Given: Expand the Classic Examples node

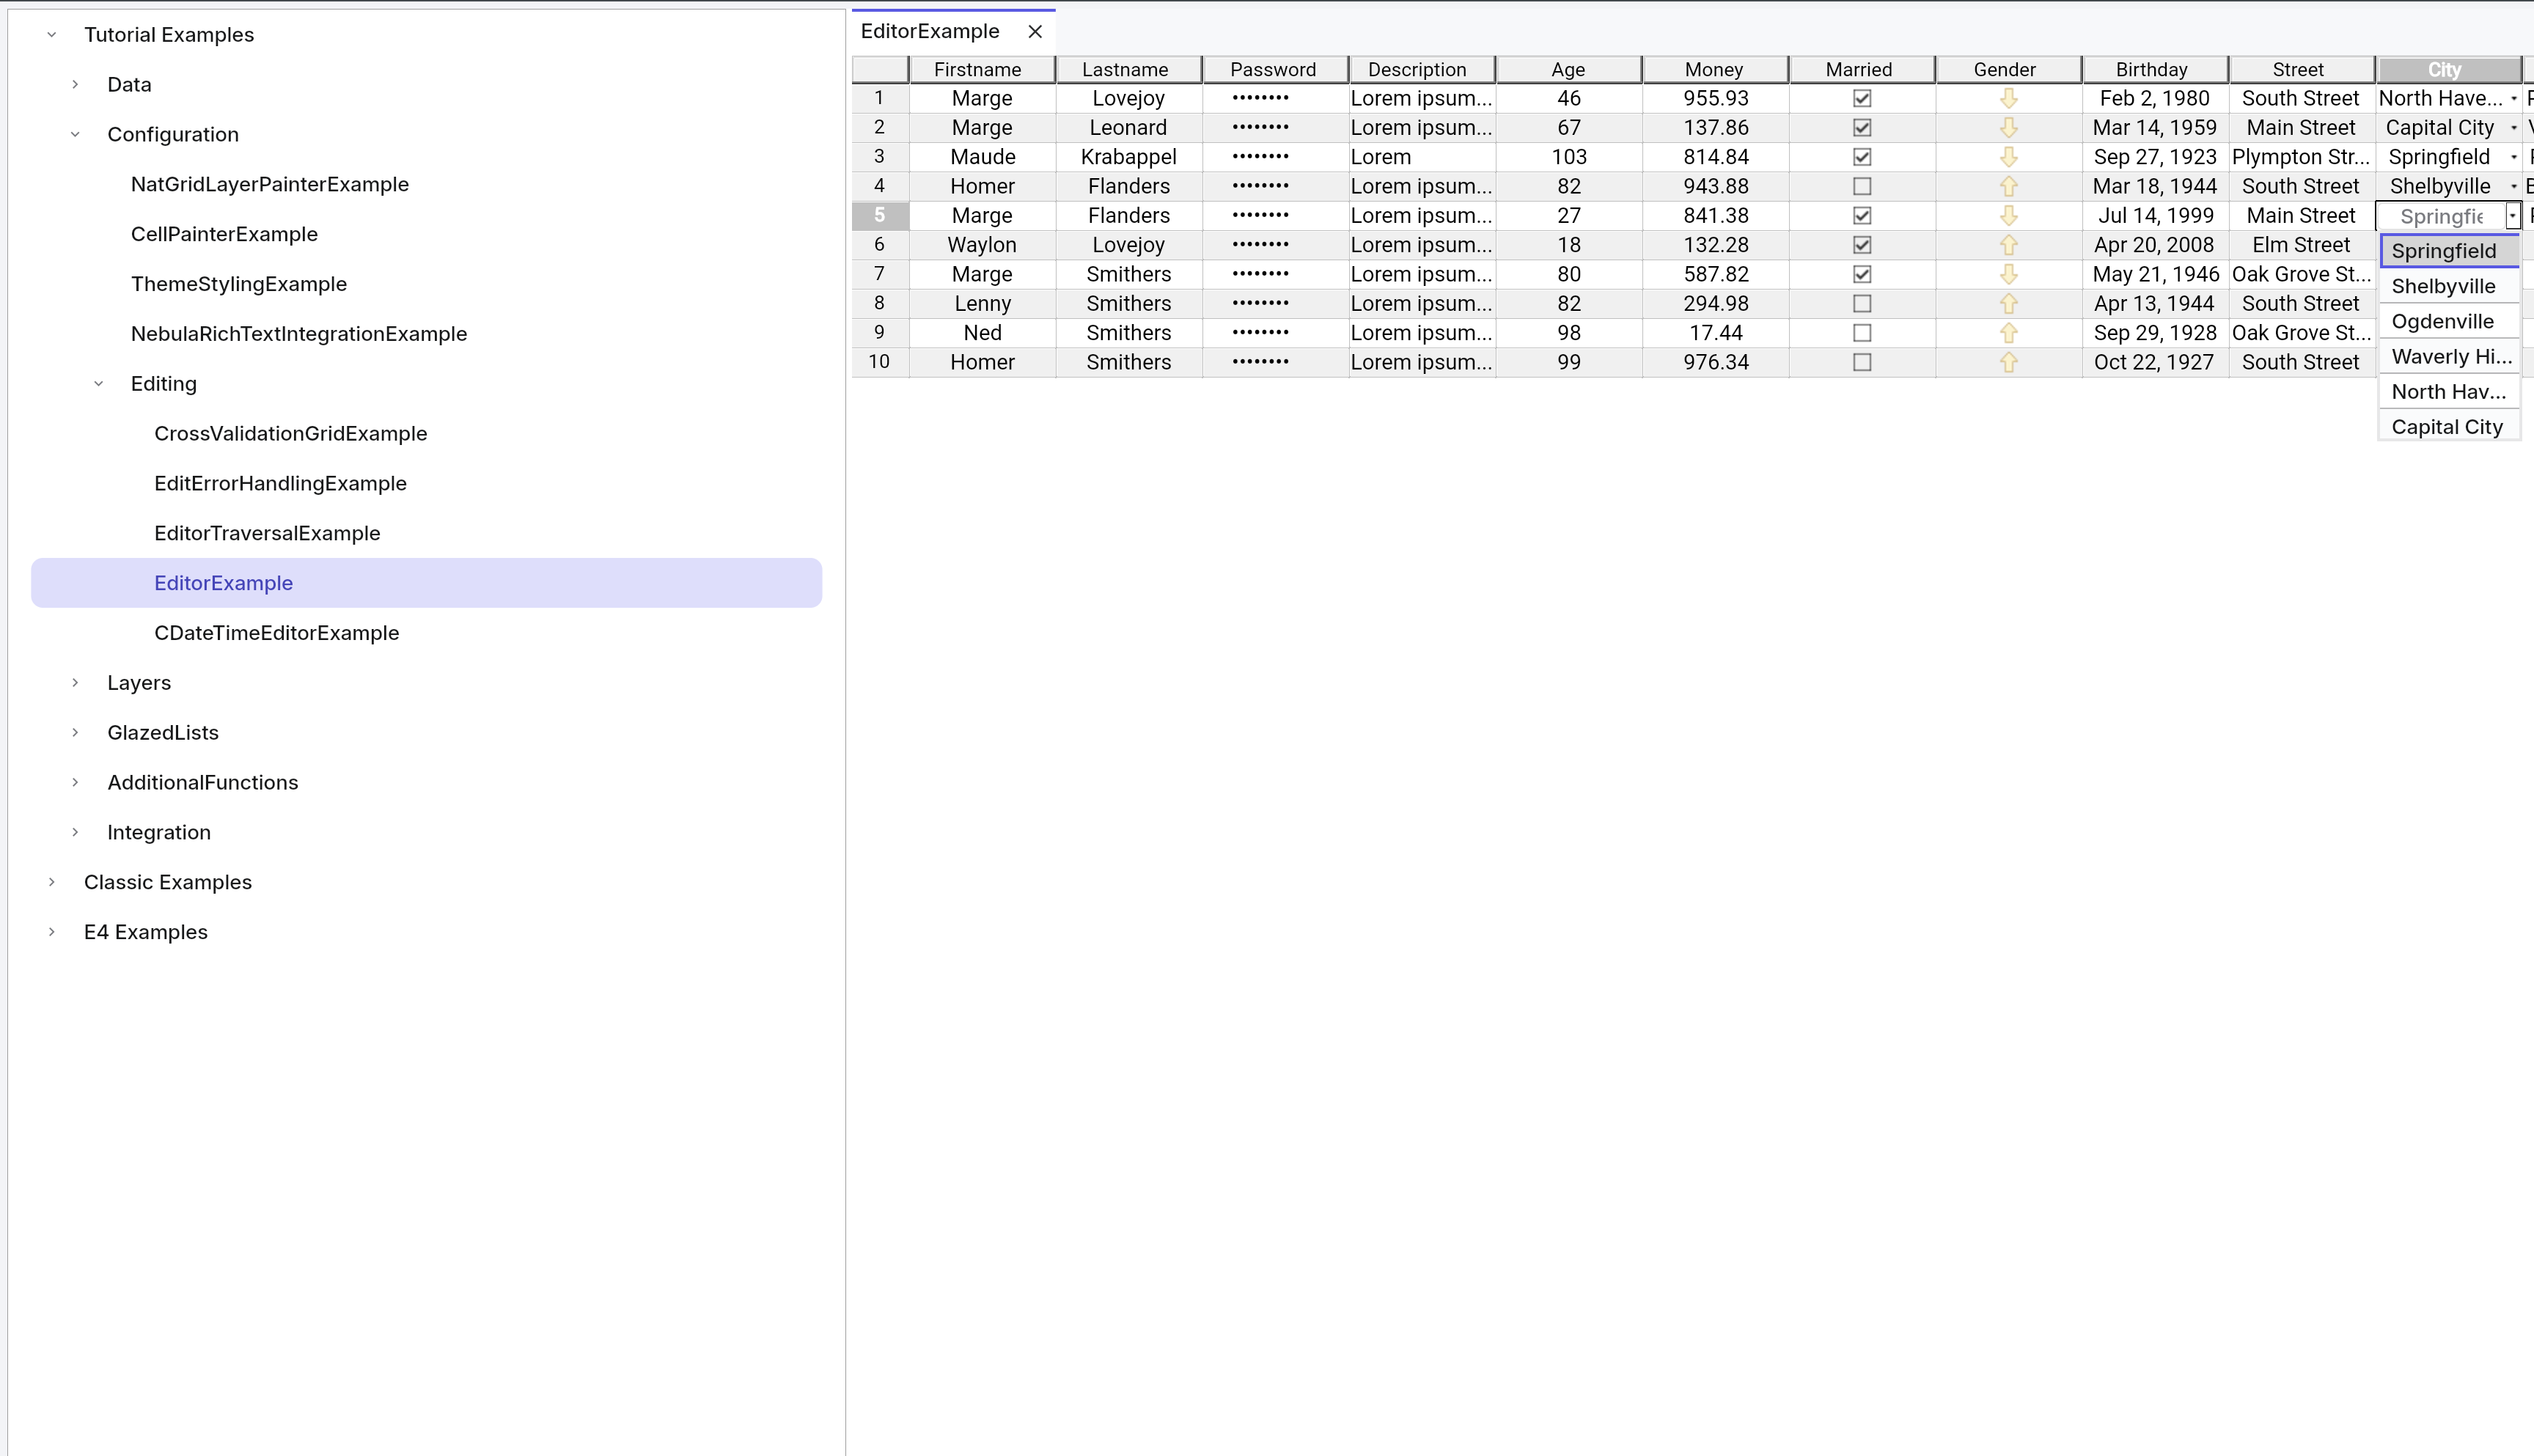Looking at the screenshot, I should [52, 881].
